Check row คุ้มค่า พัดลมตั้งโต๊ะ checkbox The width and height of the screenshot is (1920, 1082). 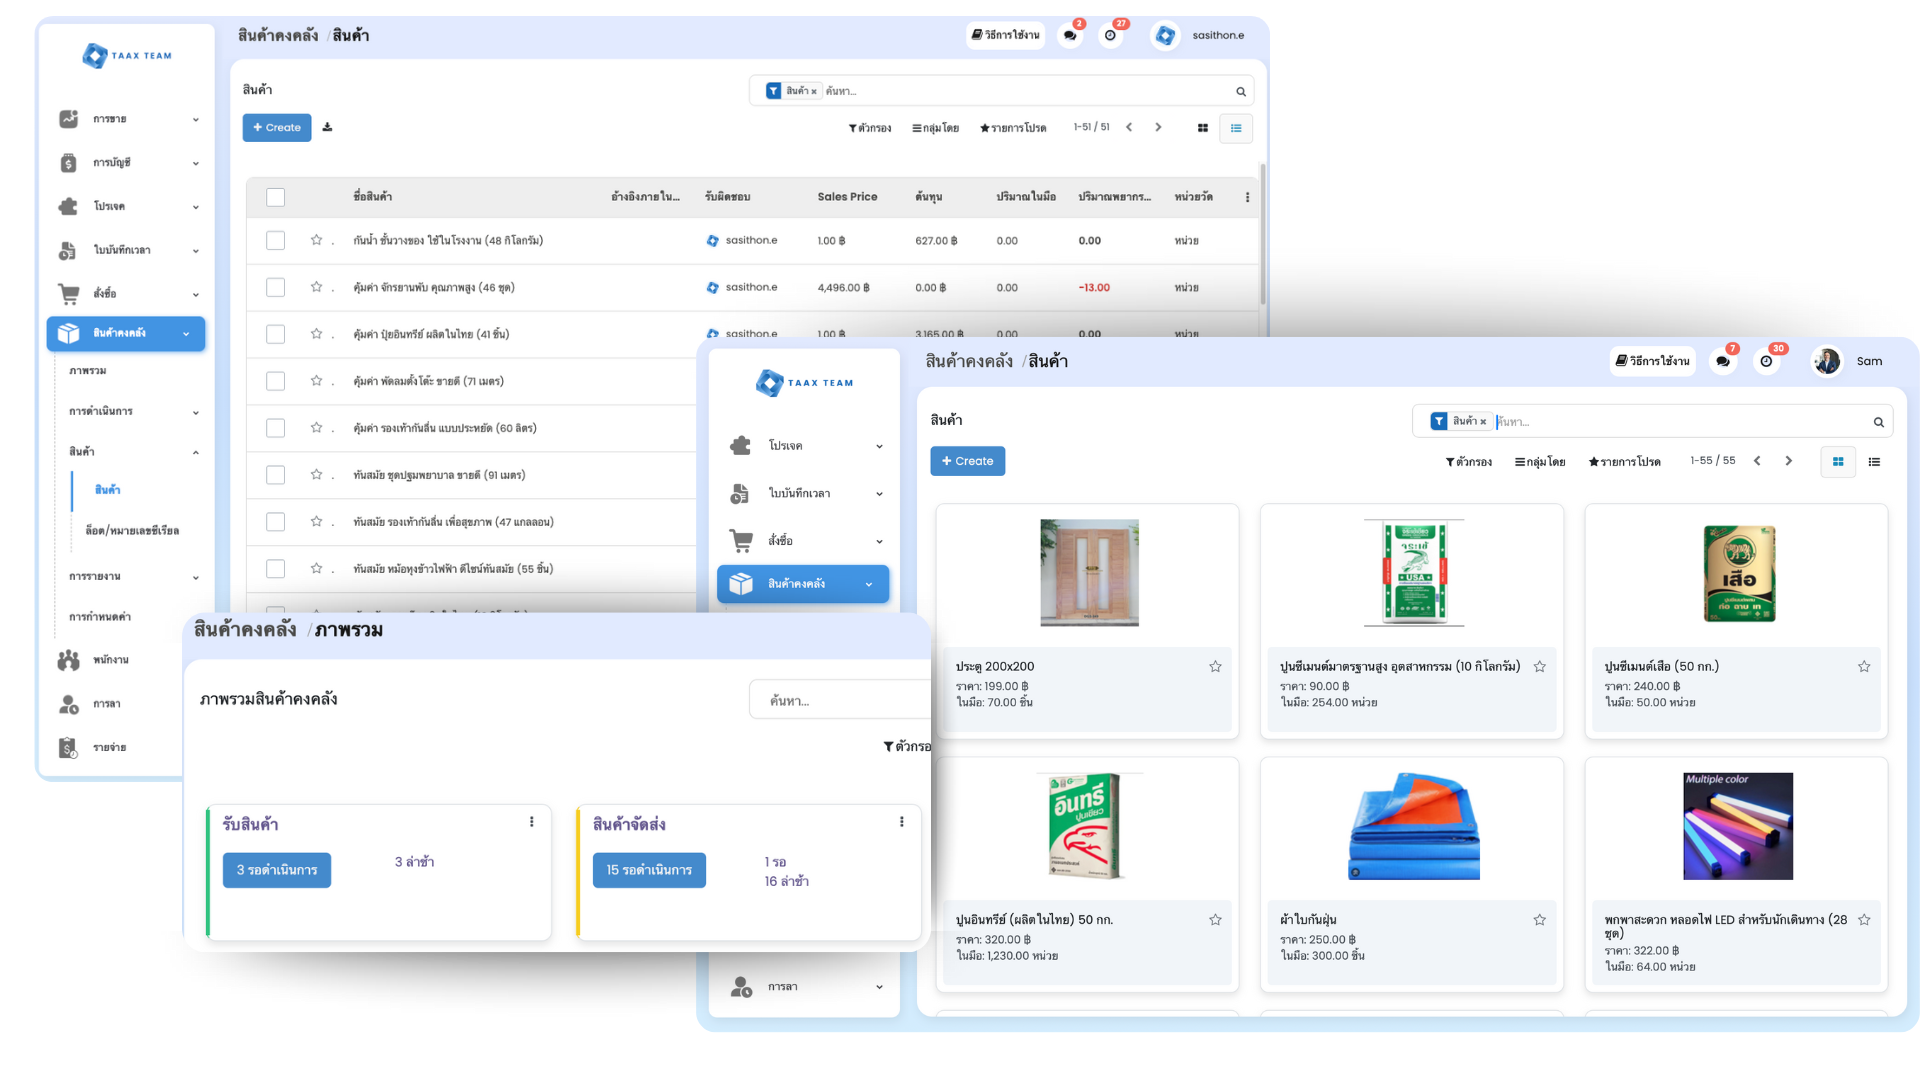click(276, 381)
